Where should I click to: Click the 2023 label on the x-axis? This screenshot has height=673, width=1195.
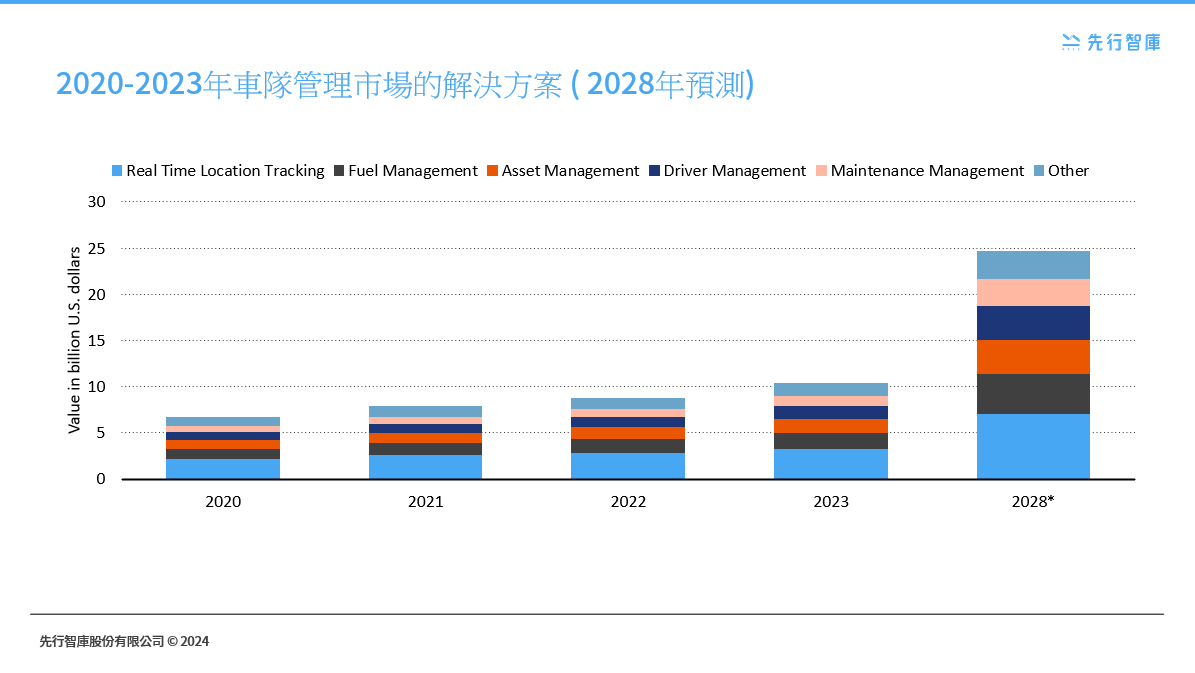coord(830,502)
